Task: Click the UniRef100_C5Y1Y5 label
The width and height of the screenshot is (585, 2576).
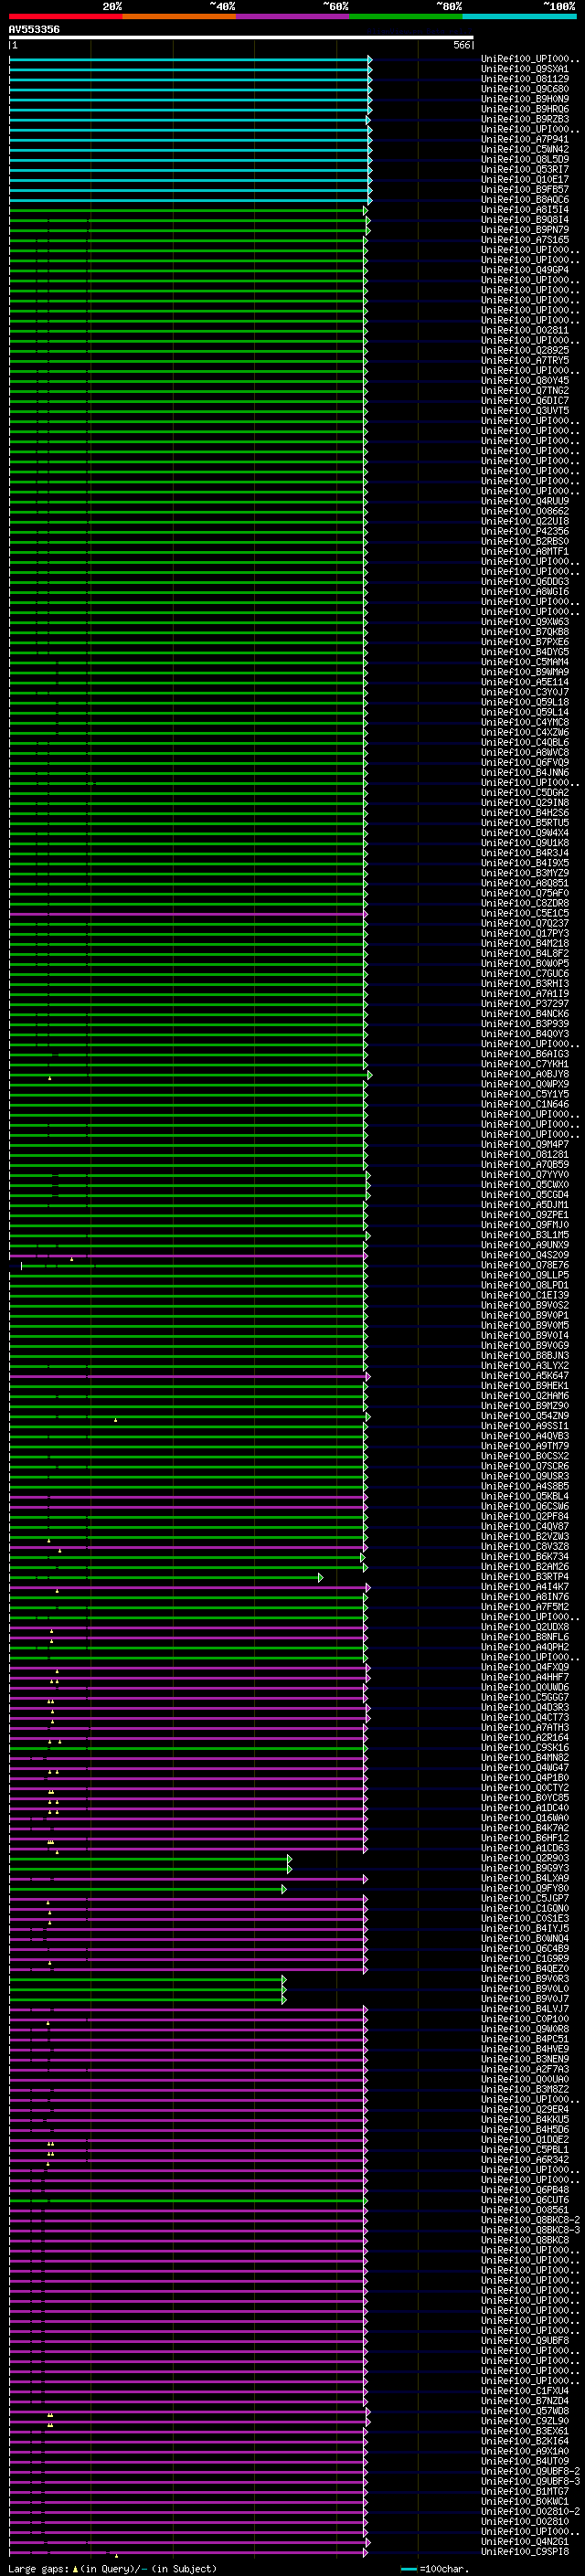Action: (x=525, y=1095)
